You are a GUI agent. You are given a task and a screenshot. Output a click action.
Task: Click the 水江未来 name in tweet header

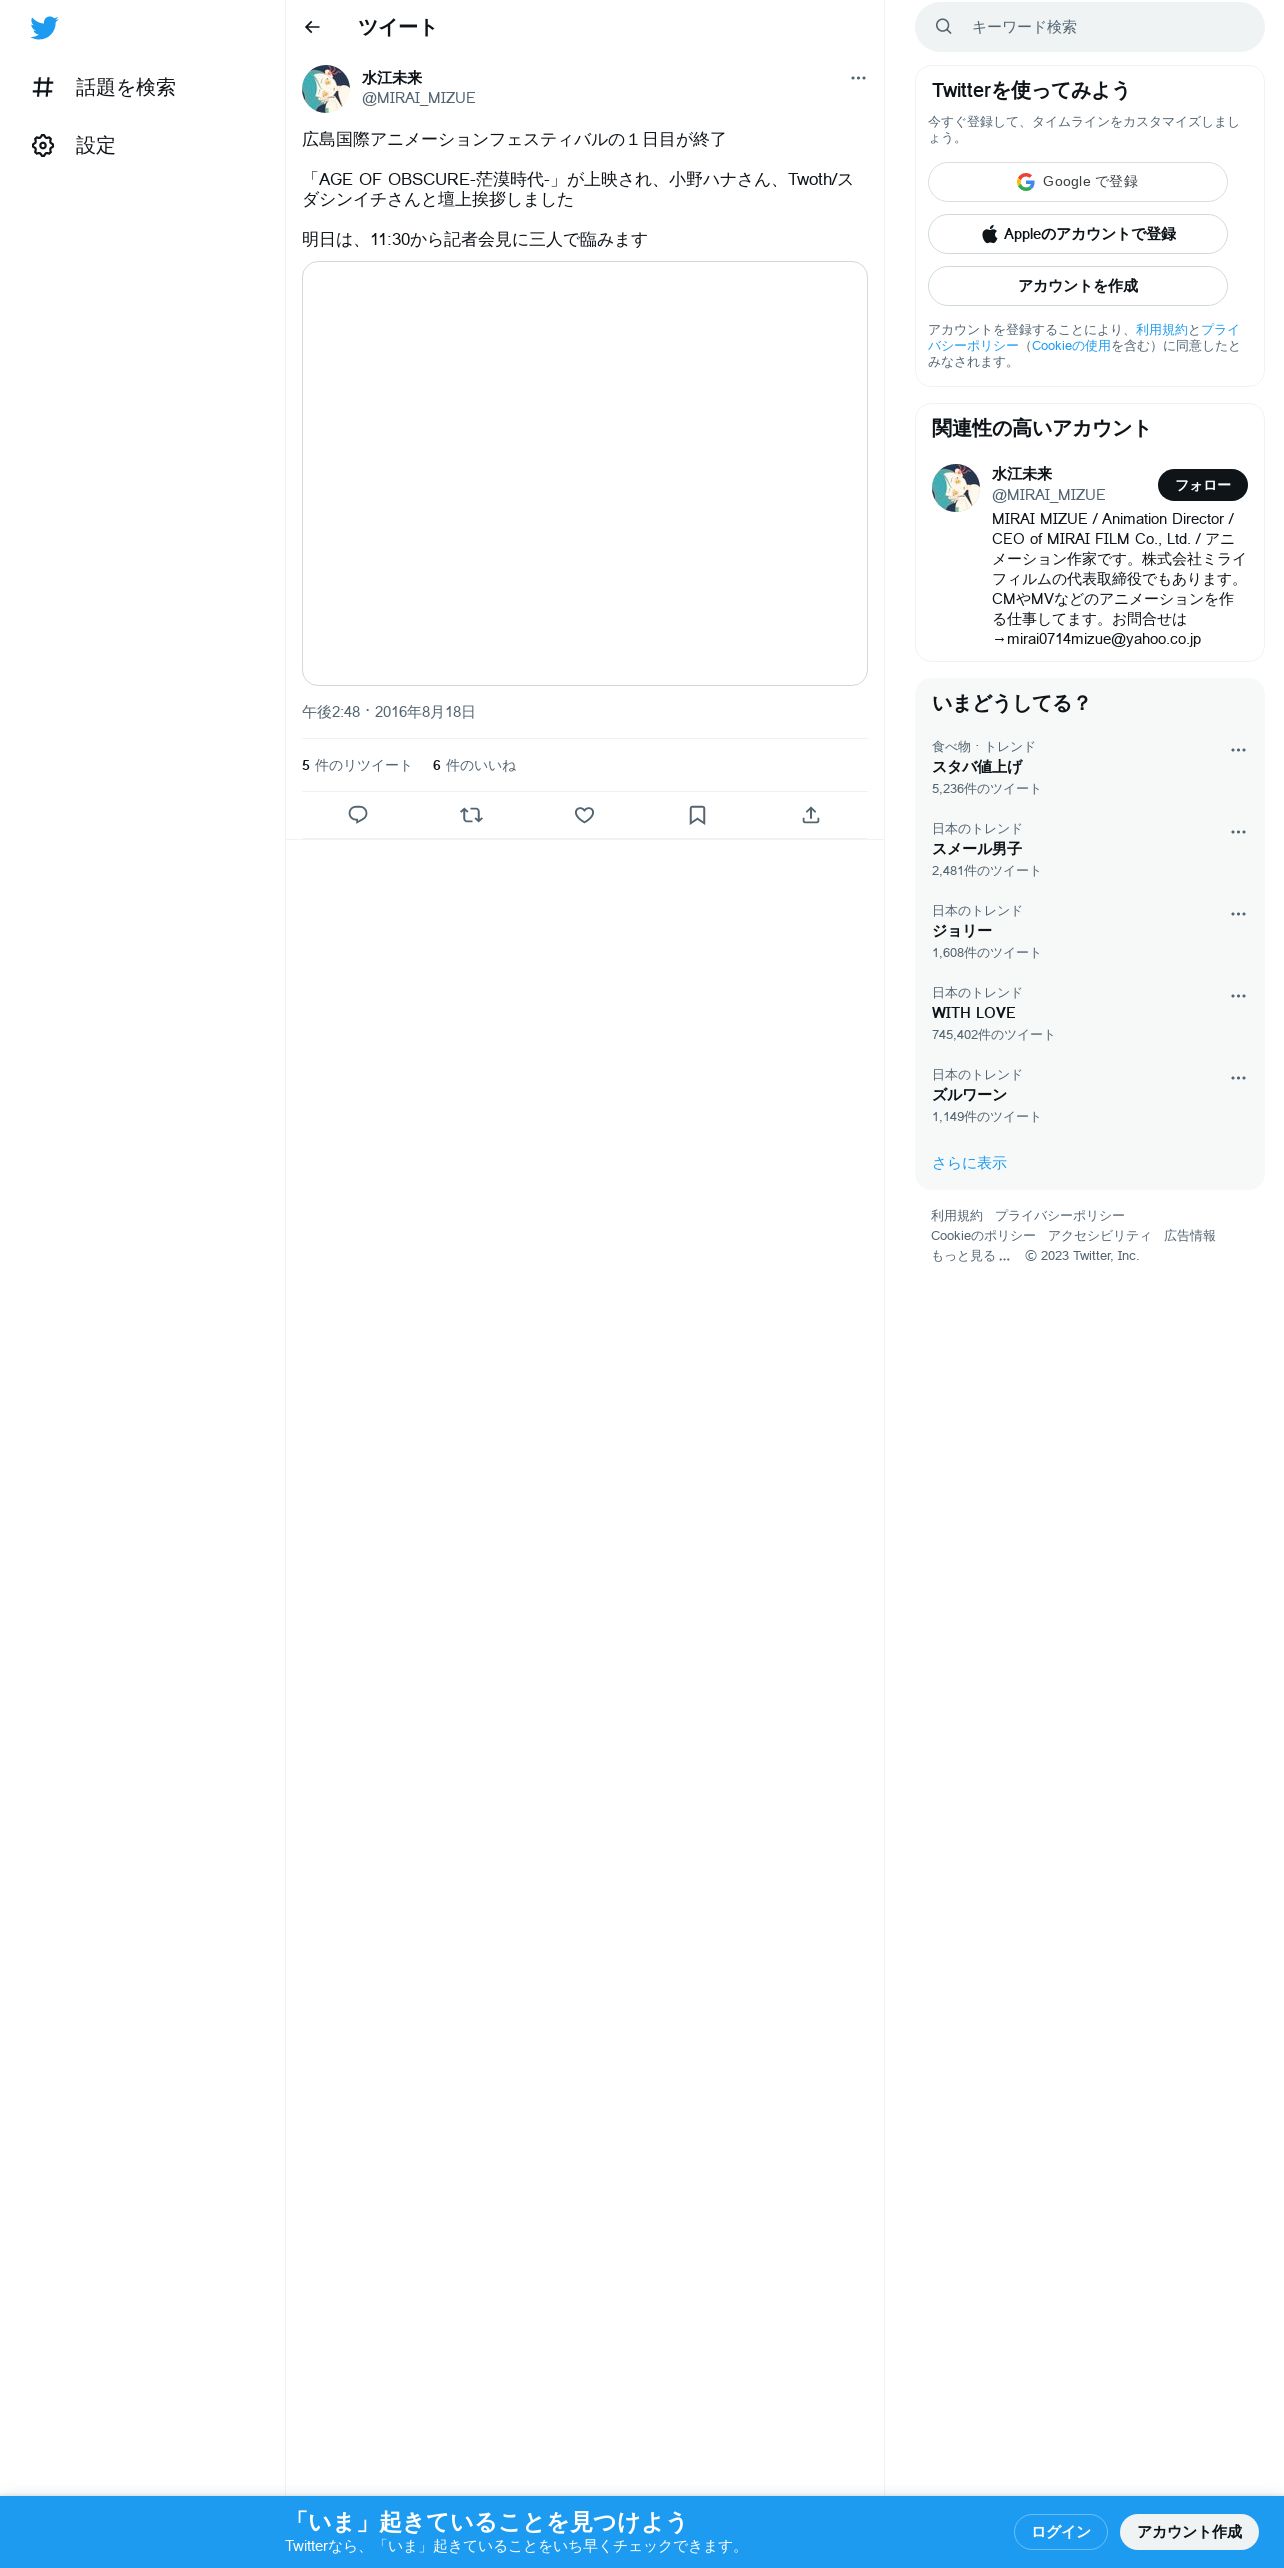(x=392, y=78)
